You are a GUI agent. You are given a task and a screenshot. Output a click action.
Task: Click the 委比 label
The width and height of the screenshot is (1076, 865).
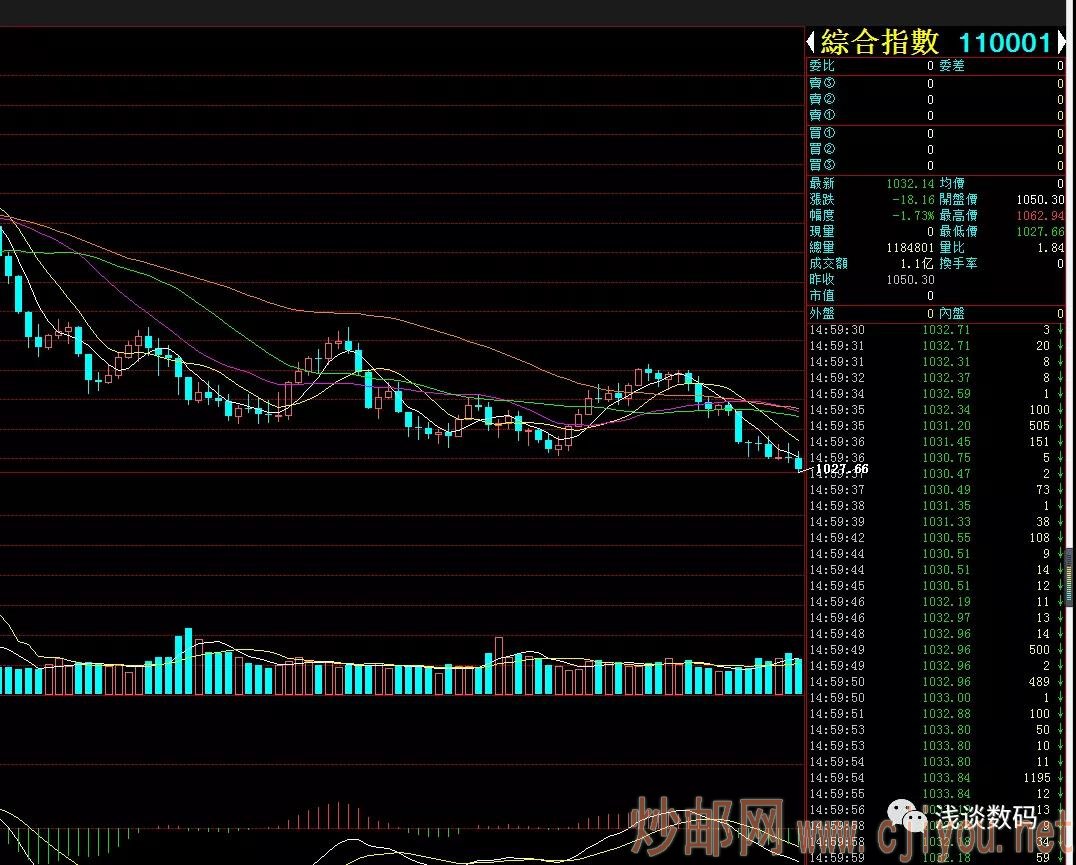(x=822, y=66)
